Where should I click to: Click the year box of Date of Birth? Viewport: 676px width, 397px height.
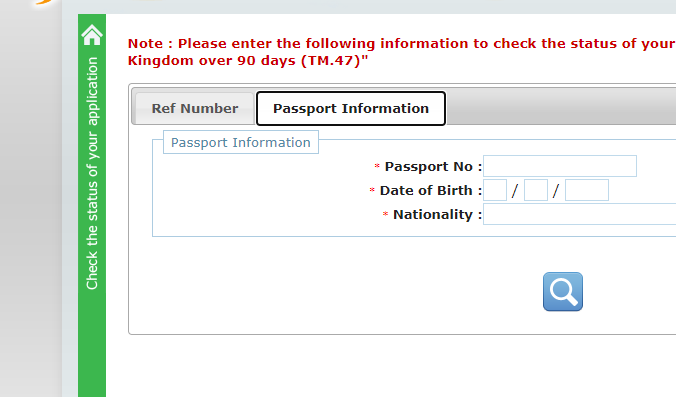[587, 190]
